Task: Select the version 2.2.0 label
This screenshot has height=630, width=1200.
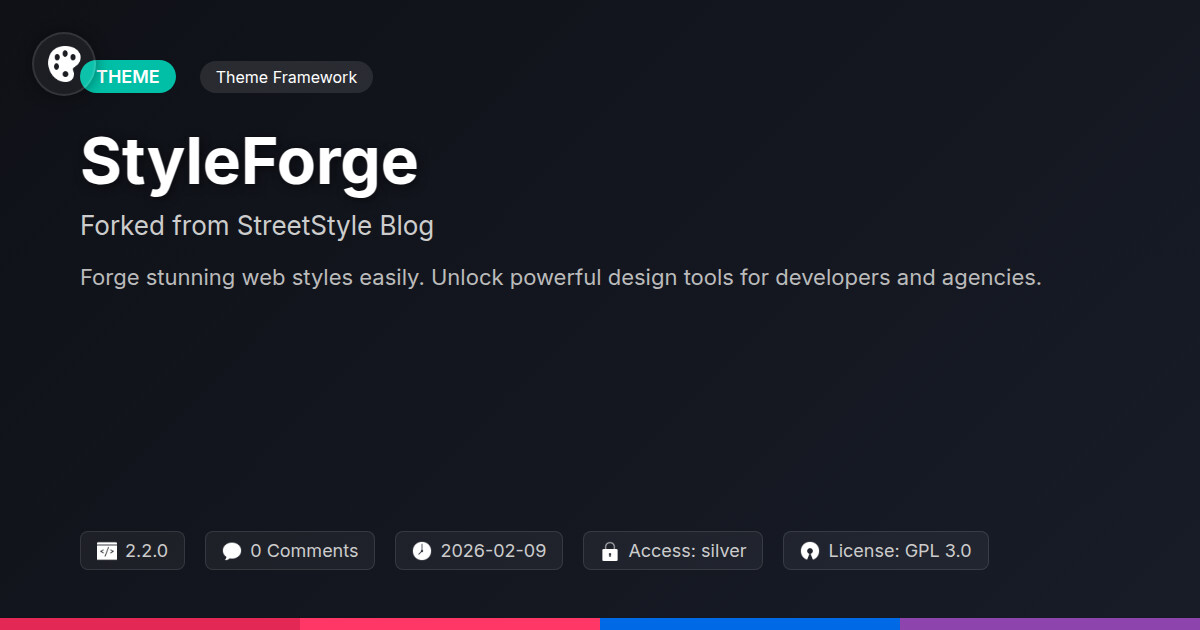Action: [146, 551]
